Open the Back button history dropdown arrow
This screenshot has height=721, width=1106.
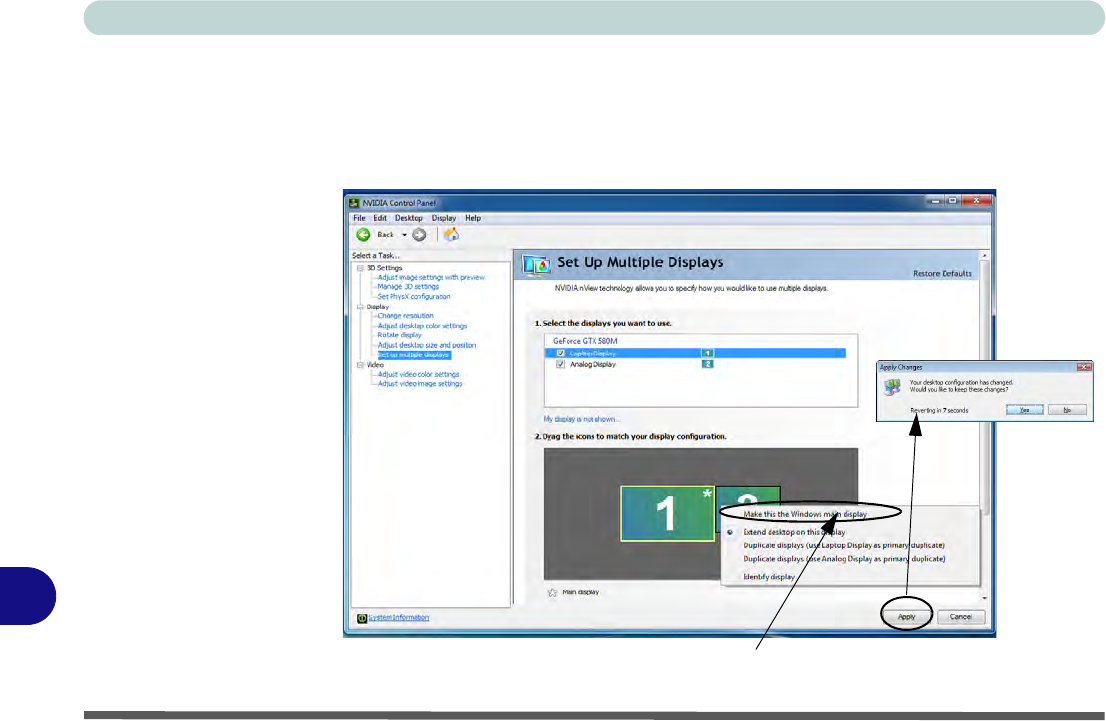pyautogui.click(x=404, y=235)
